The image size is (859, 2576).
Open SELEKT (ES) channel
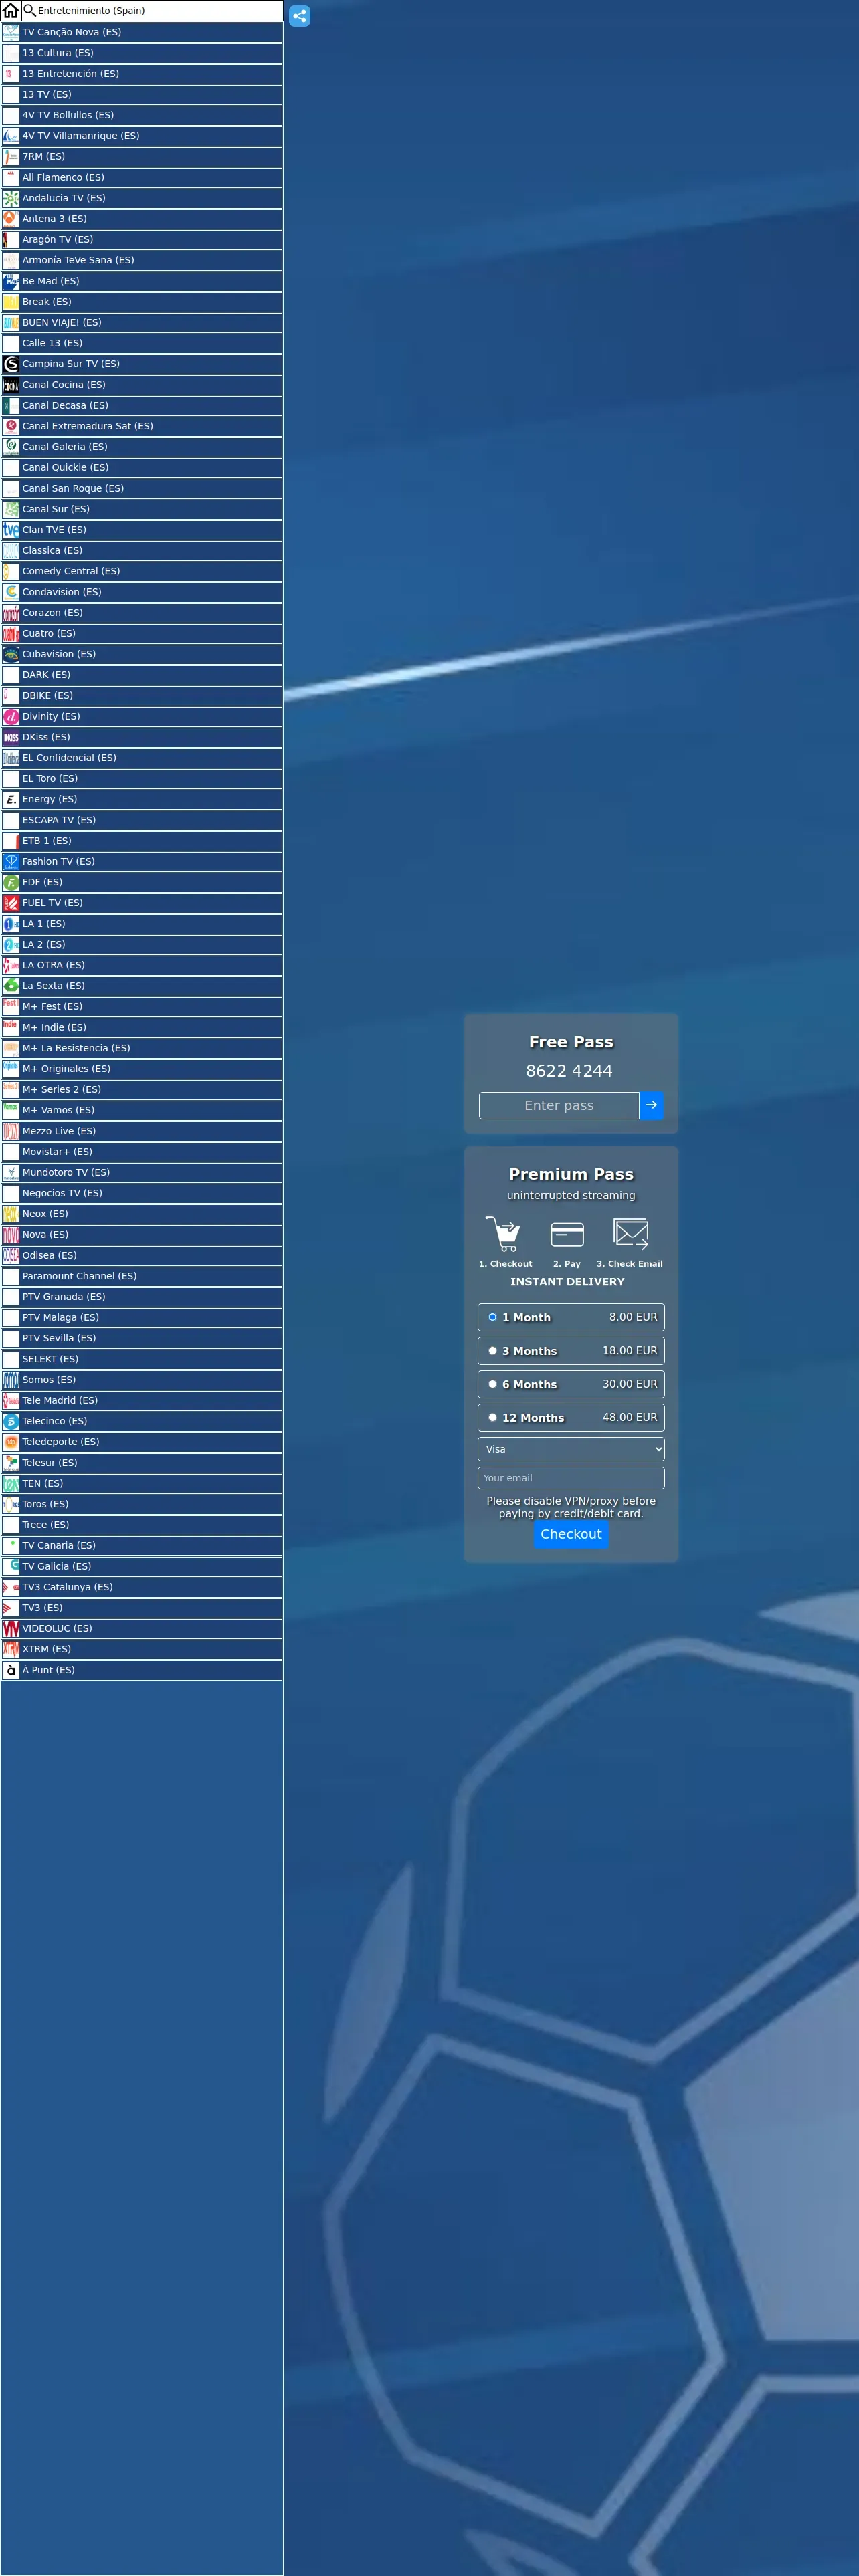[x=142, y=1359]
